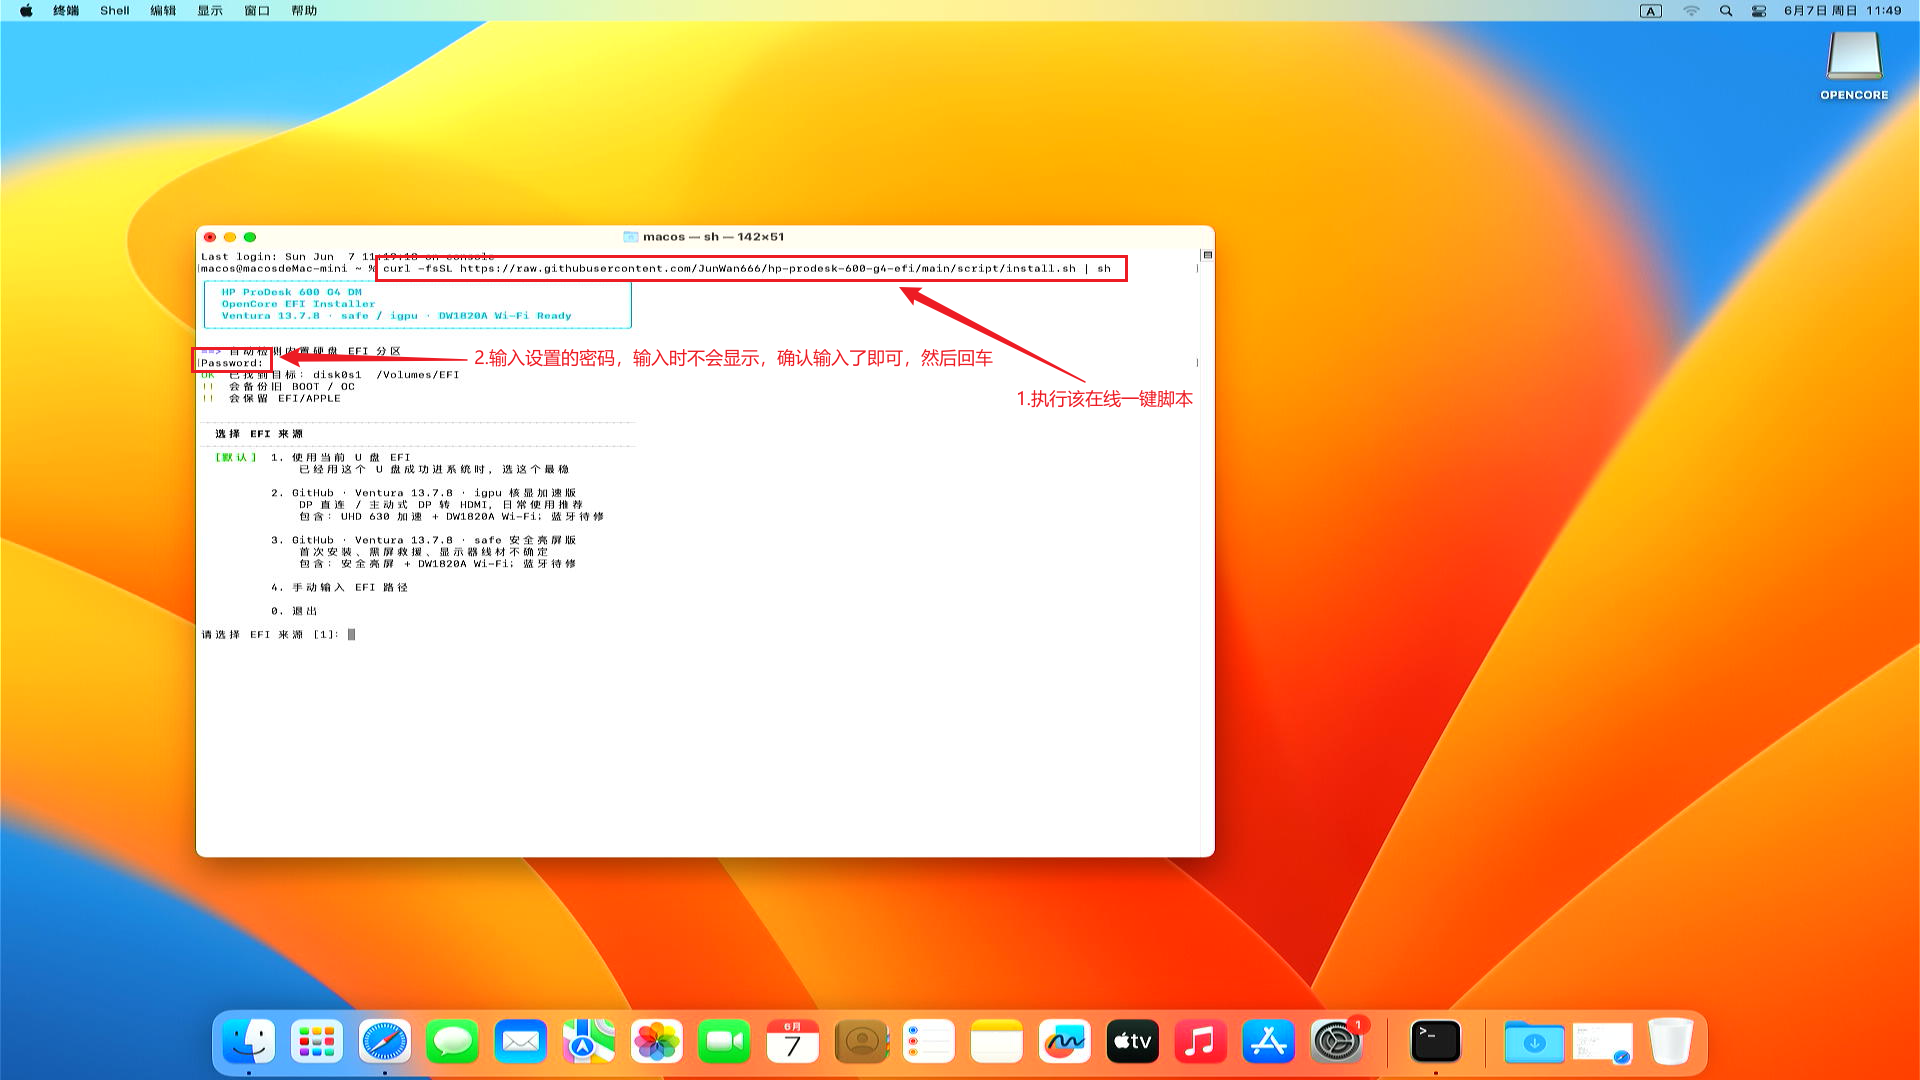Open Notes app in the Dock
This screenshot has width=1920, height=1080.
tap(996, 1042)
